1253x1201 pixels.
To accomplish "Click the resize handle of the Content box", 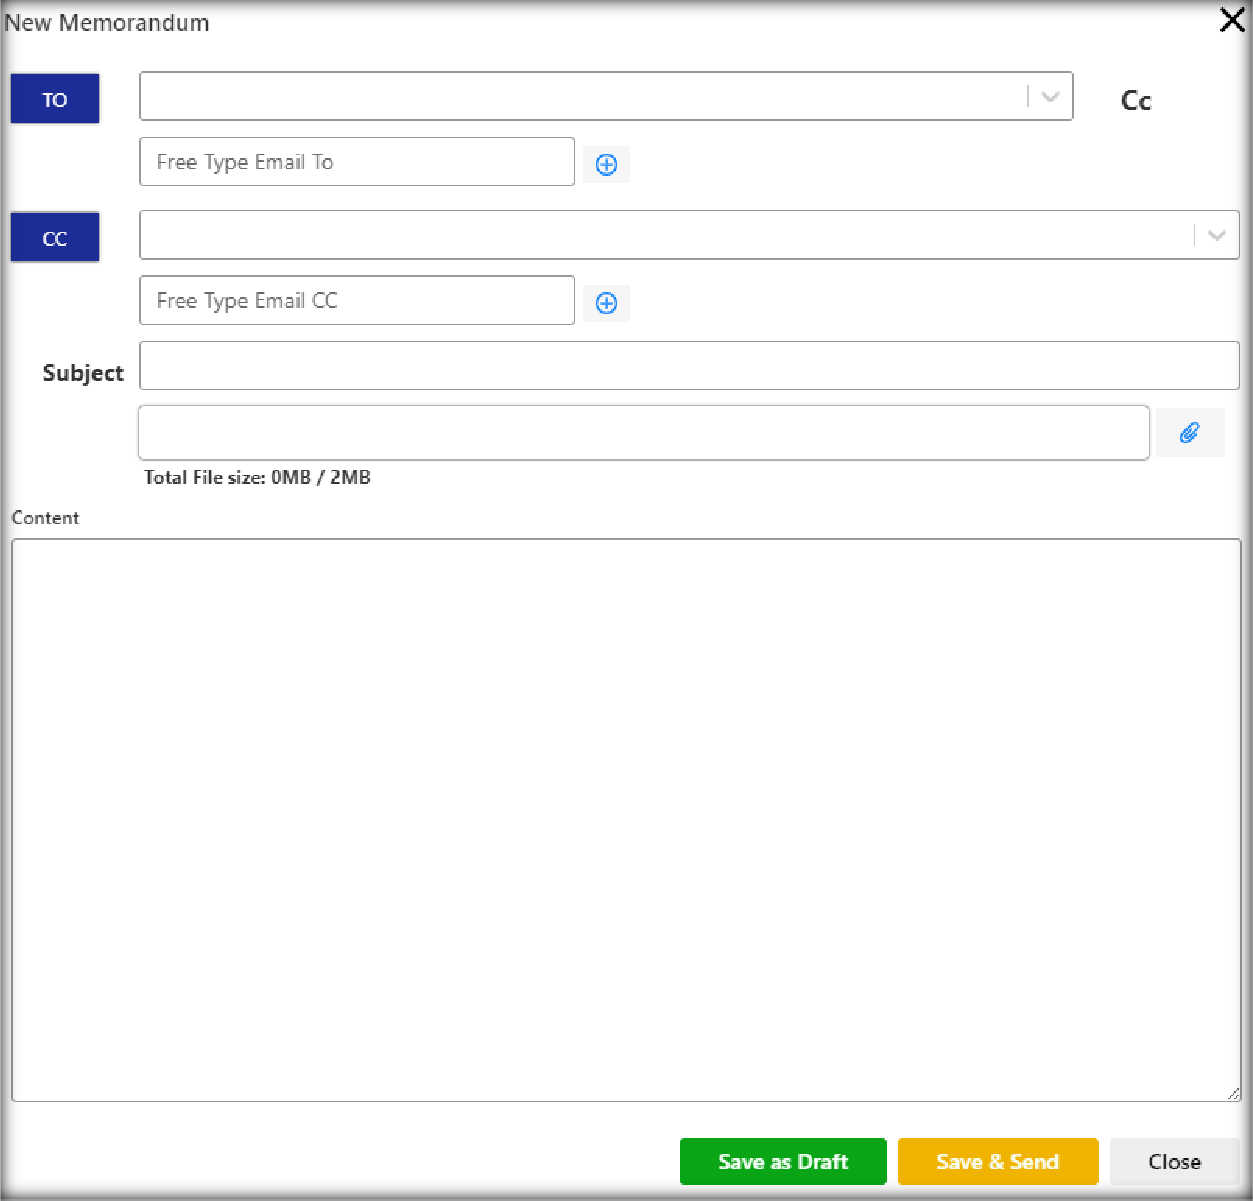I will (x=1233, y=1094).
